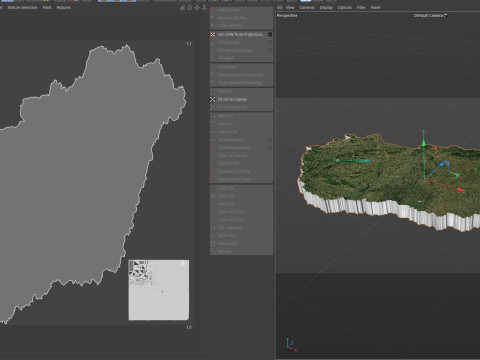Click the Clear UV Pins command
The width and height of the screenshot is (480, 360).
[x=241, y=26]
